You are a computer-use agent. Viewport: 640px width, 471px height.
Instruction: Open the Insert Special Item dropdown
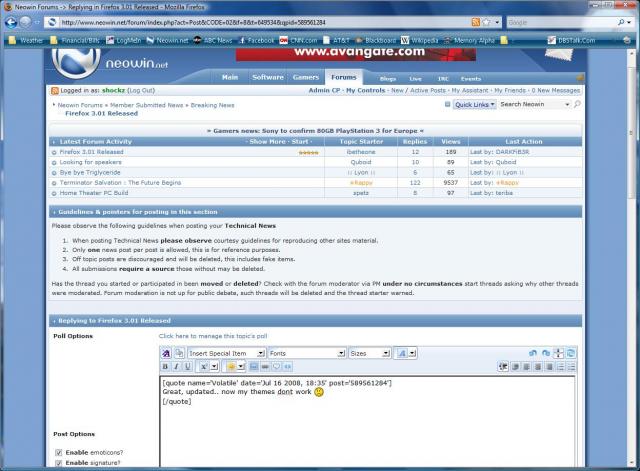(227, 353)
